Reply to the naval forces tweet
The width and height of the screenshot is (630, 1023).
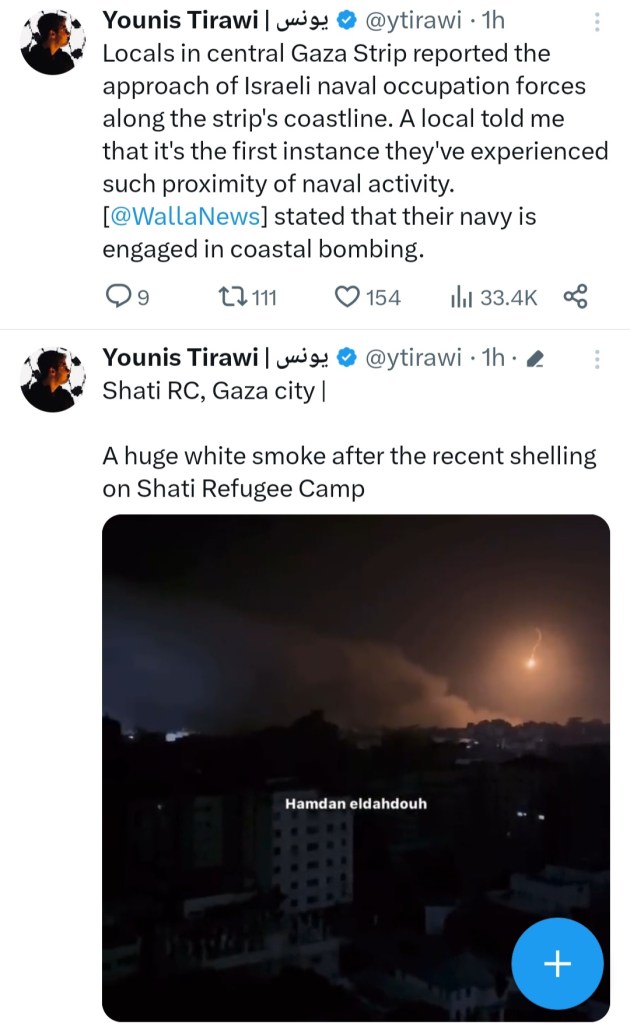(119, 297)
